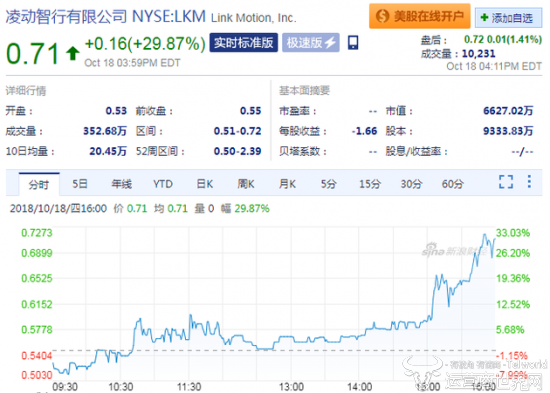Click the opening price 0.53
This screenshot has height=393, width=550.
[116, 111]
